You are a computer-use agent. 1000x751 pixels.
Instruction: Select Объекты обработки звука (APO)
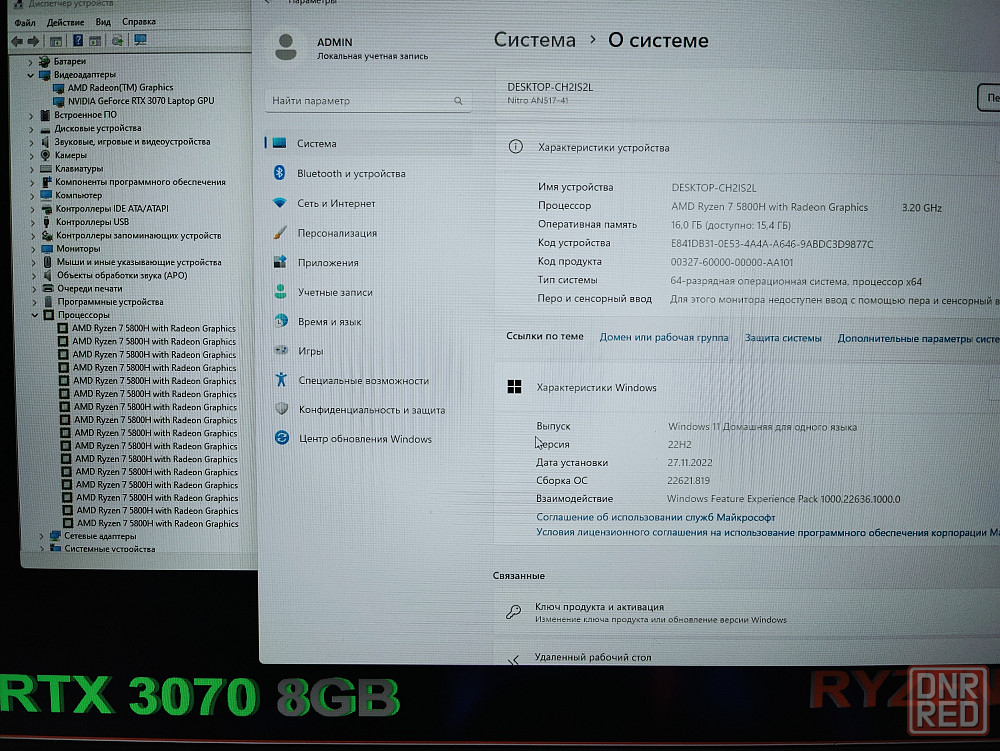[122, 275]
